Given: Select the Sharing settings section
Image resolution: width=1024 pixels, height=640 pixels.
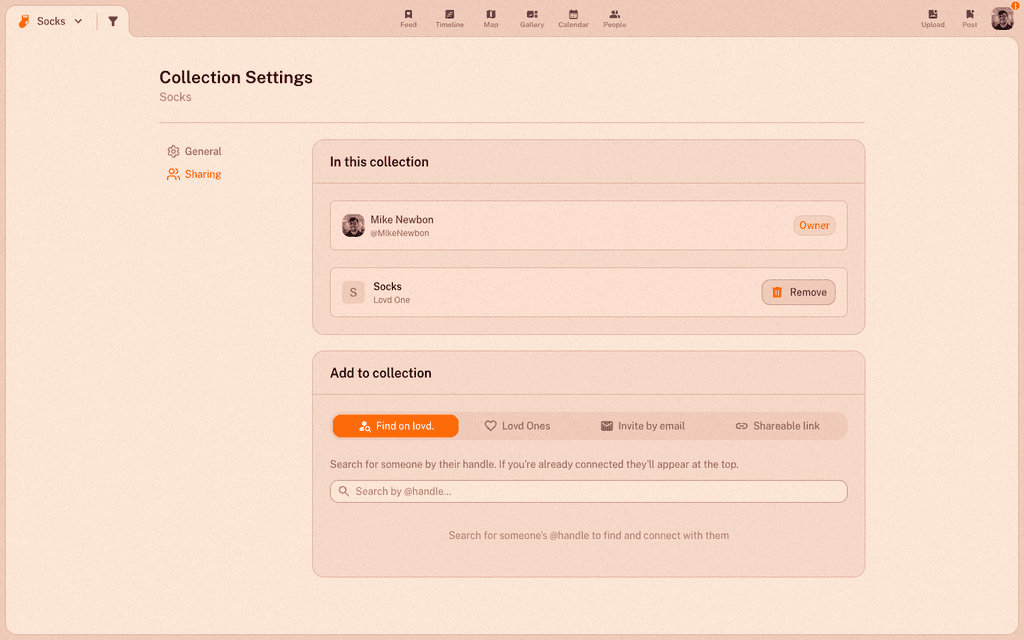Looking at the screenshot, I should pyautogui.click(x=194, y=174).
